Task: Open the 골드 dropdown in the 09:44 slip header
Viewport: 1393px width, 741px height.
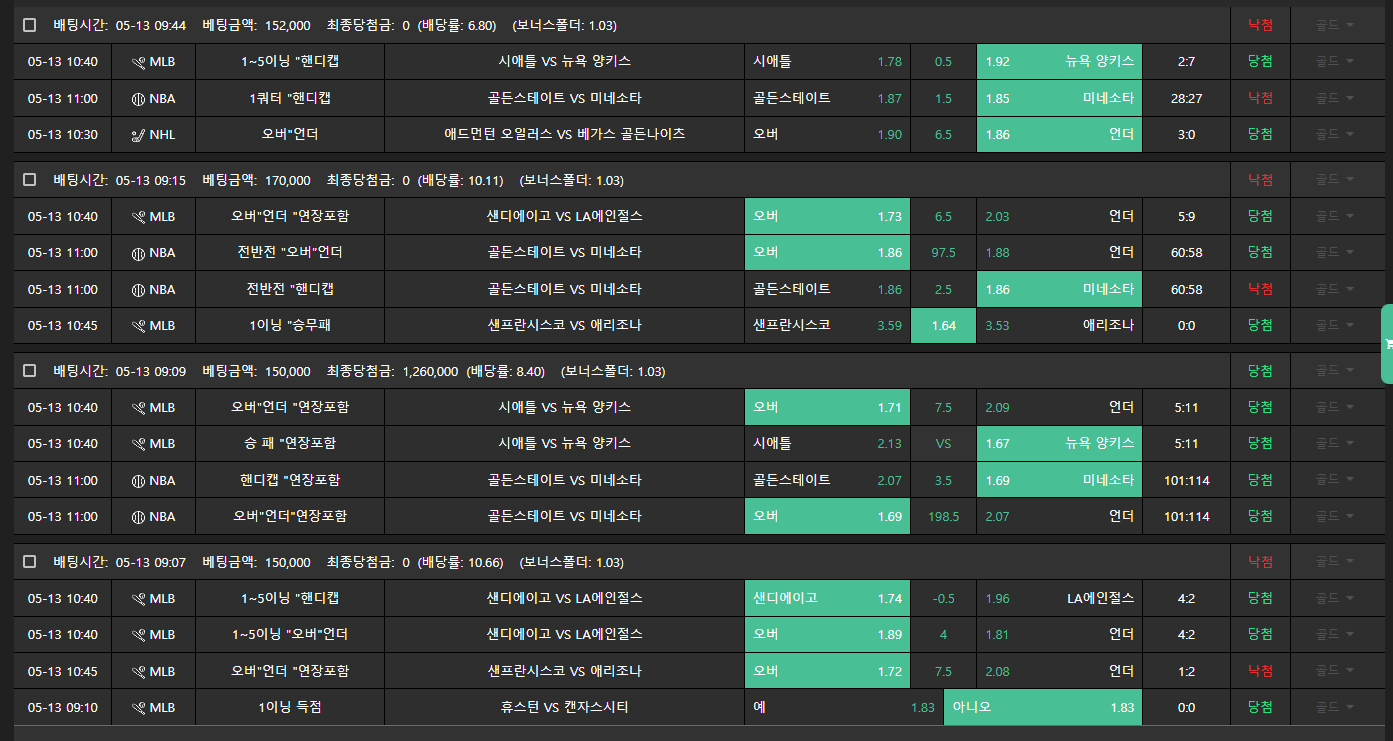Action: pos(1334,25)
